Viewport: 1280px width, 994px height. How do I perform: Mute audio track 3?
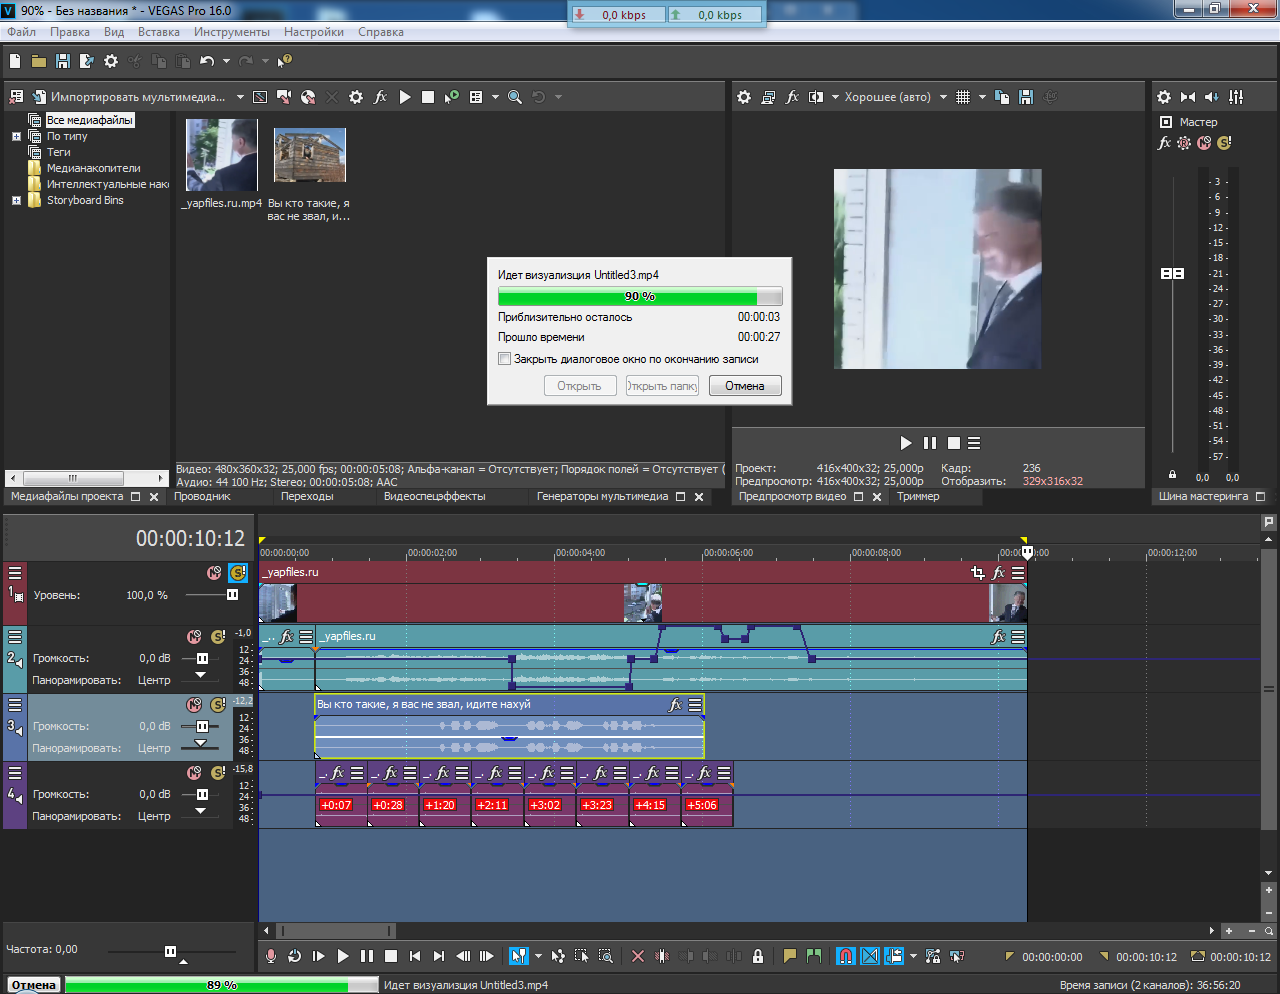tap(195, 705)
